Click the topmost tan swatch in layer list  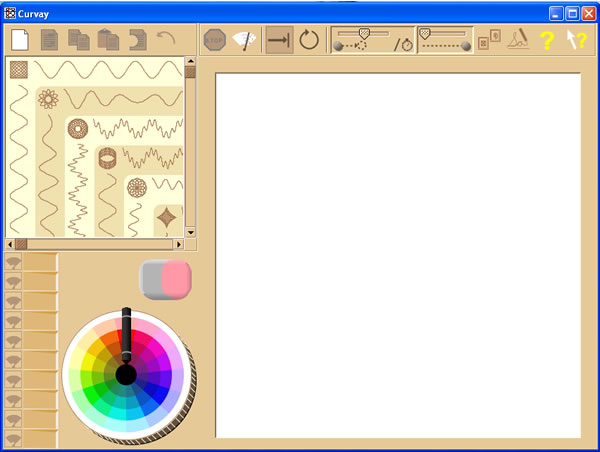pos(40,263)
